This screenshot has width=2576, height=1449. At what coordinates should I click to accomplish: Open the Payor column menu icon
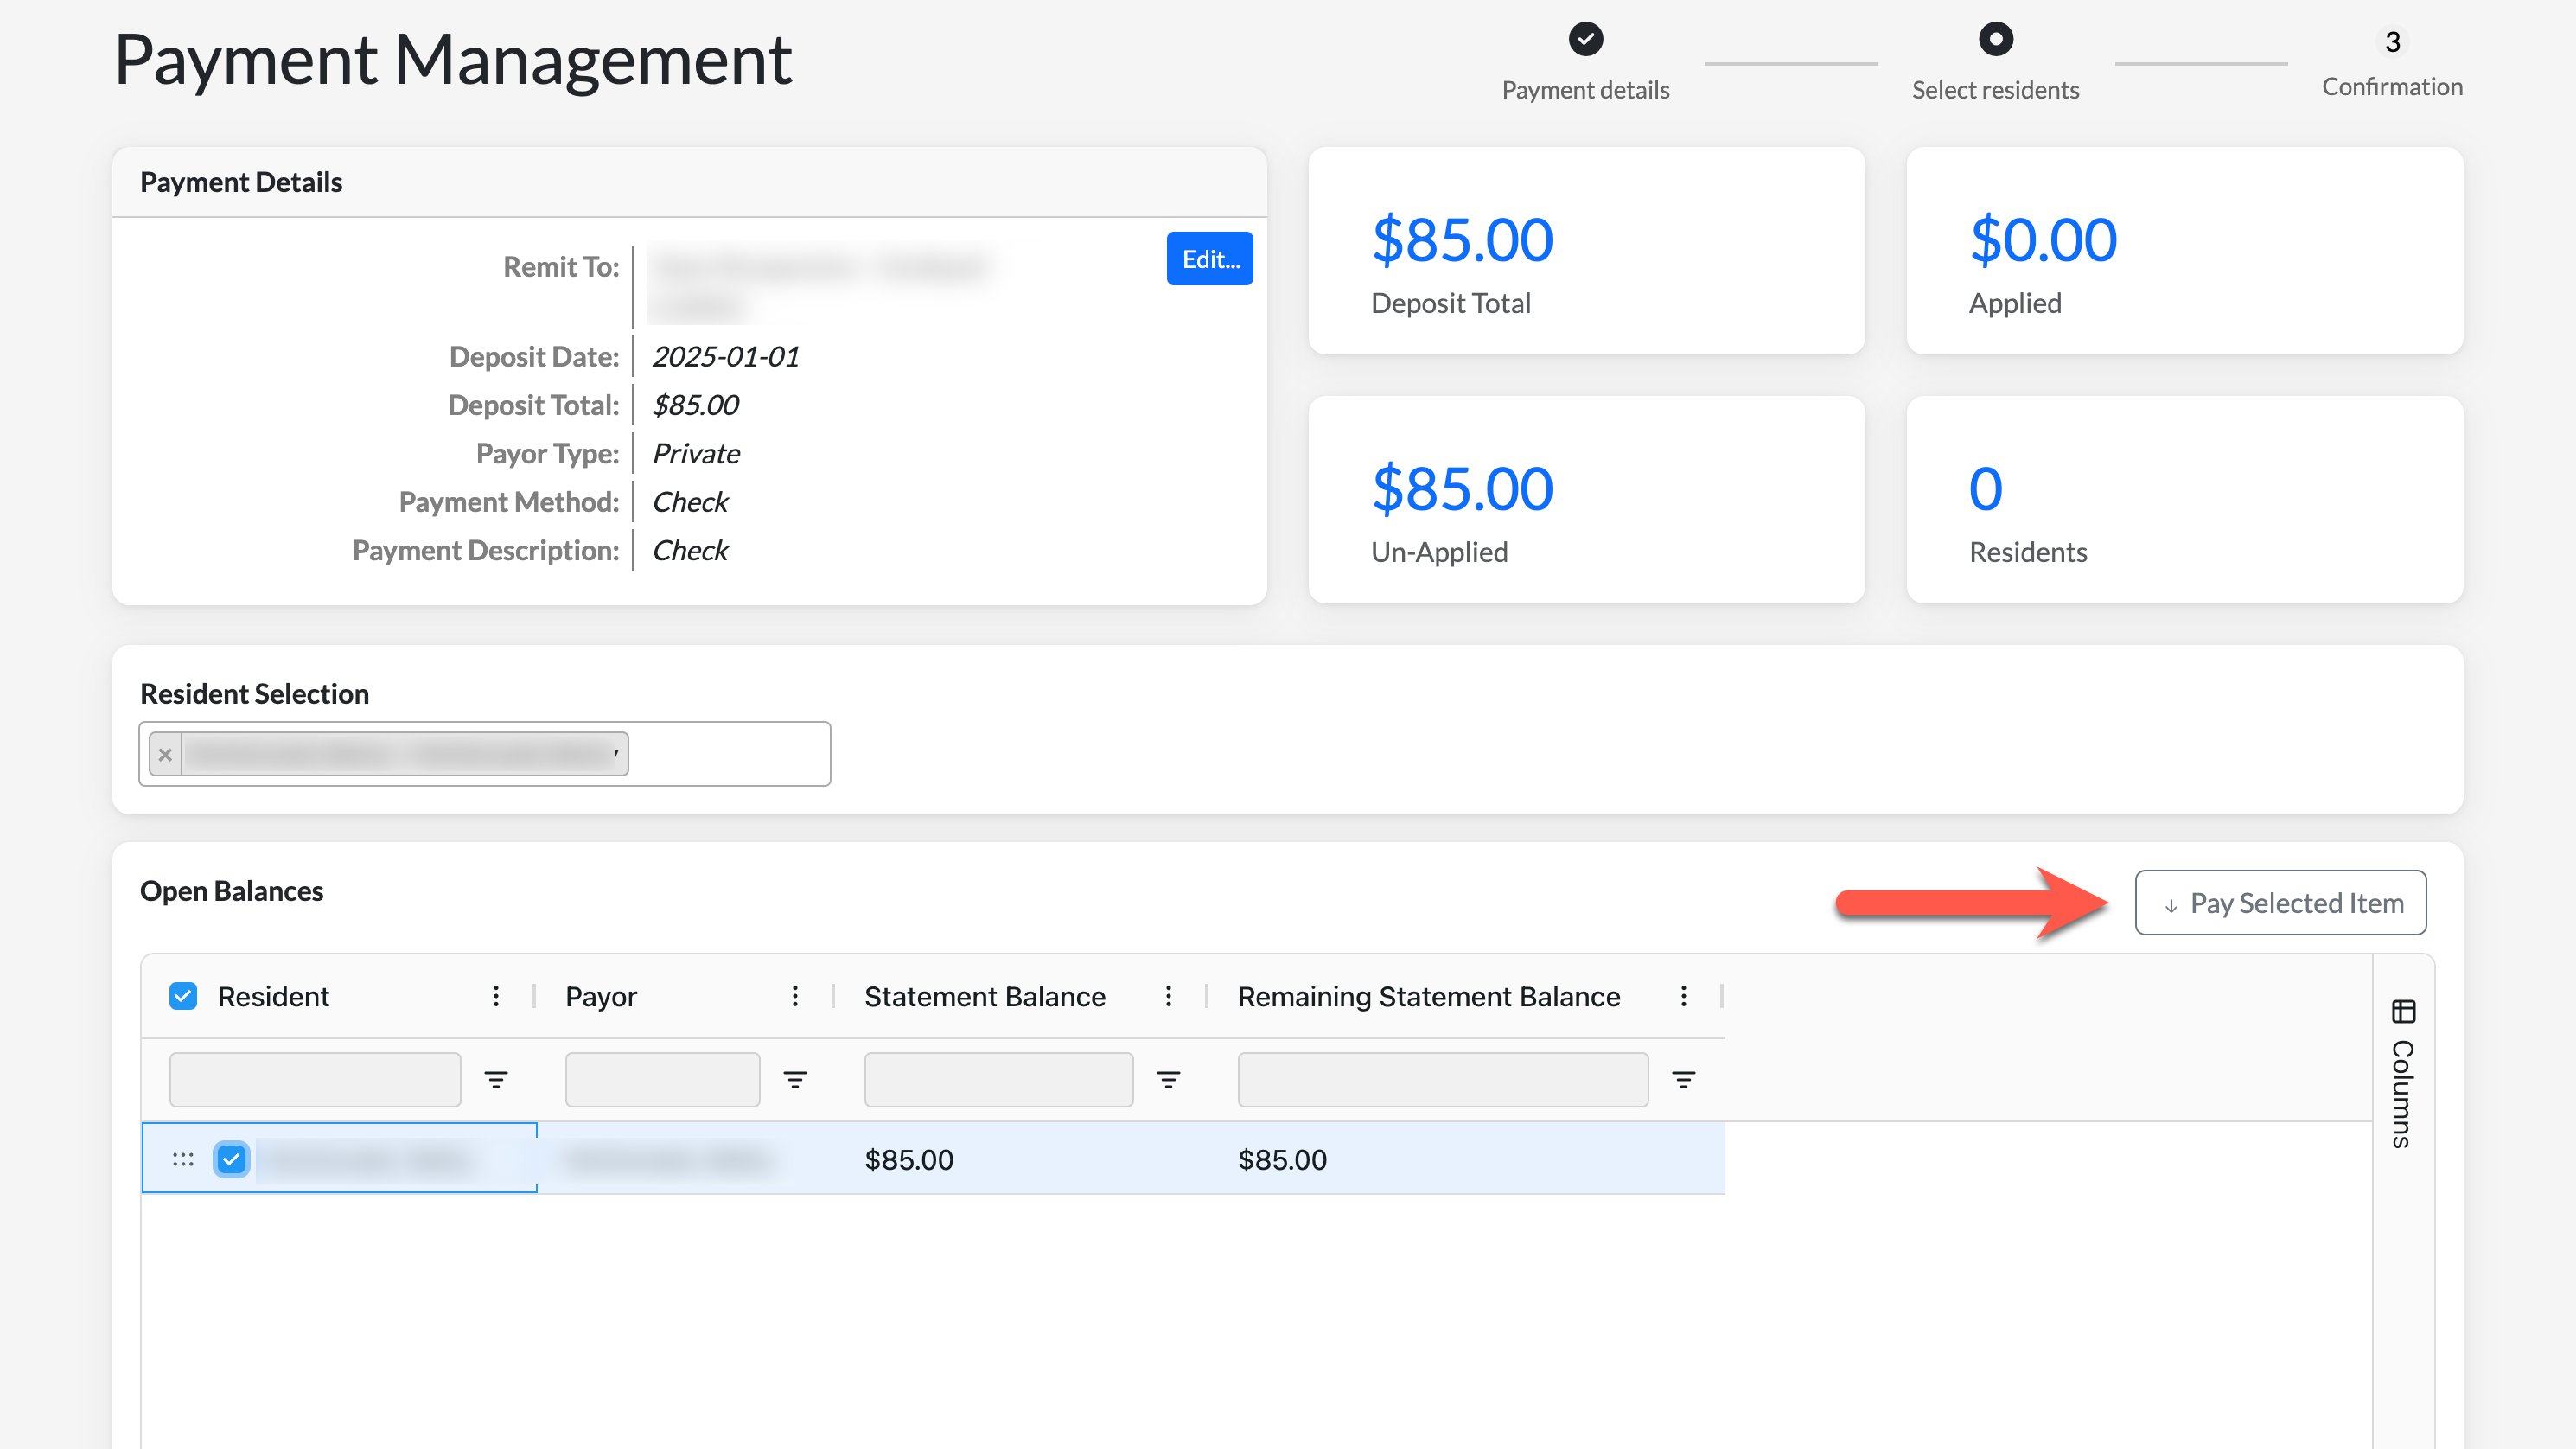795,996
